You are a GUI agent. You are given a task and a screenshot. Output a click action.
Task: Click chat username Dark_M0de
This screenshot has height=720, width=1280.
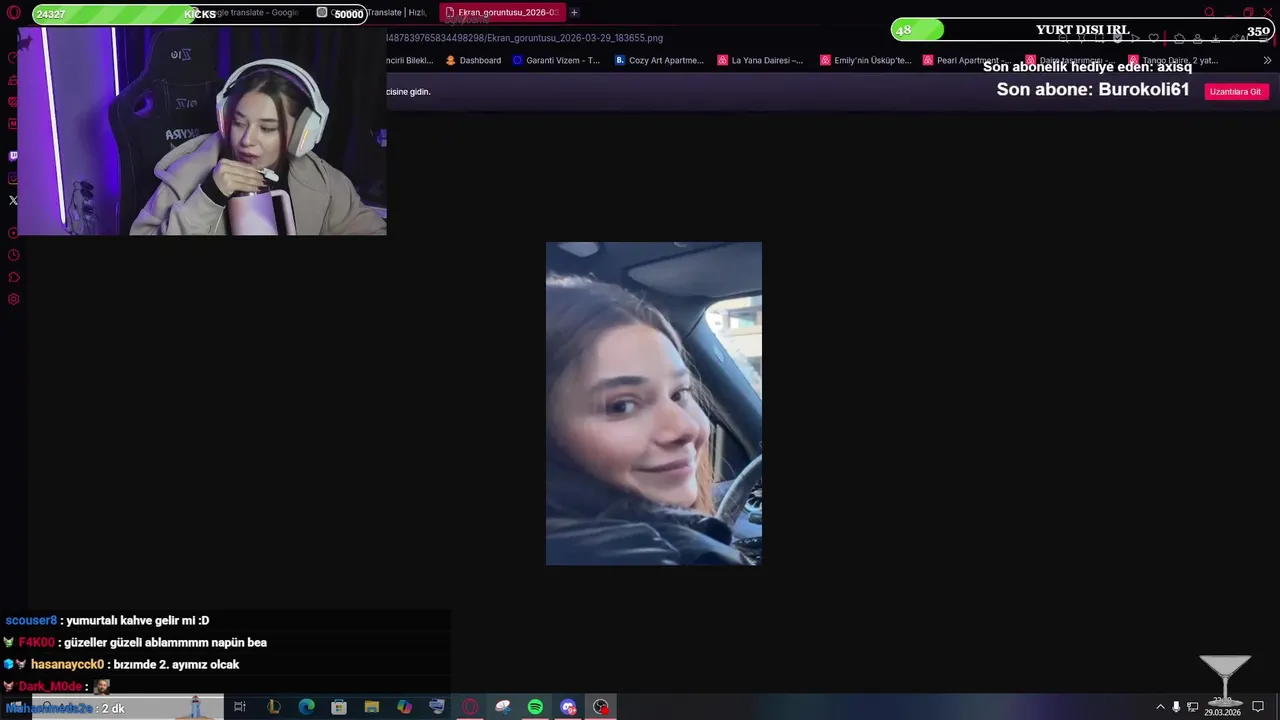(x=50, y=686)
